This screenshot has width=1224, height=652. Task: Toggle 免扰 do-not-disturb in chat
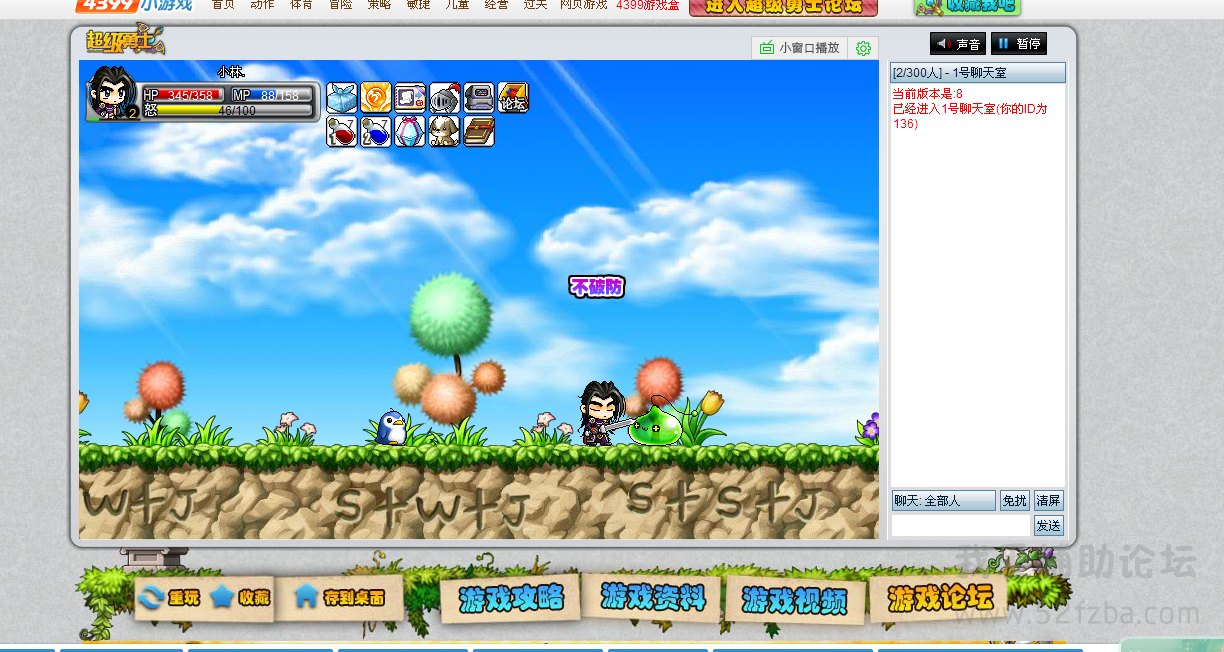1014,501
